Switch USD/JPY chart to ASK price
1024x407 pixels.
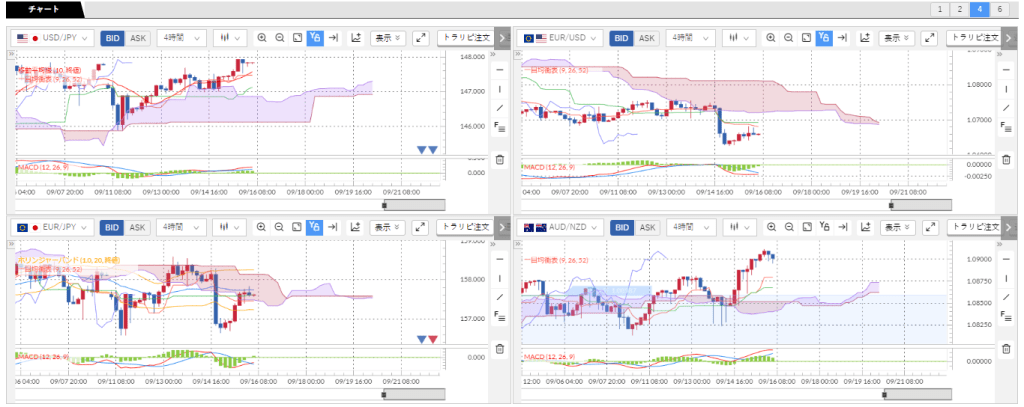tap(137, 38)
